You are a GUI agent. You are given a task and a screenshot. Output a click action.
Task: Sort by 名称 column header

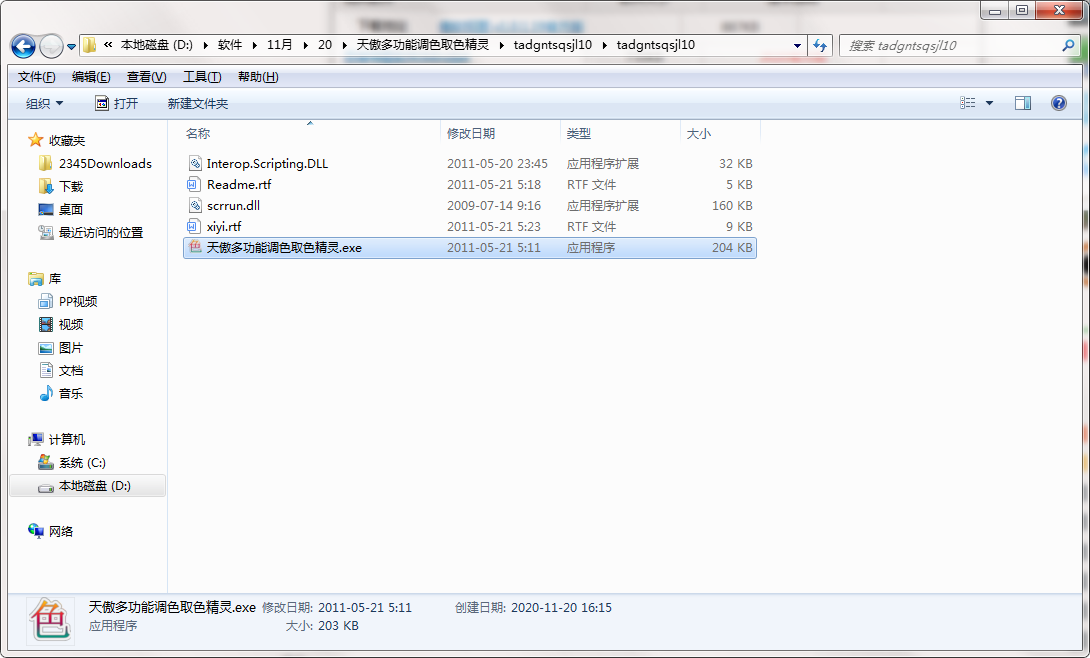click(x=311, y=133)
